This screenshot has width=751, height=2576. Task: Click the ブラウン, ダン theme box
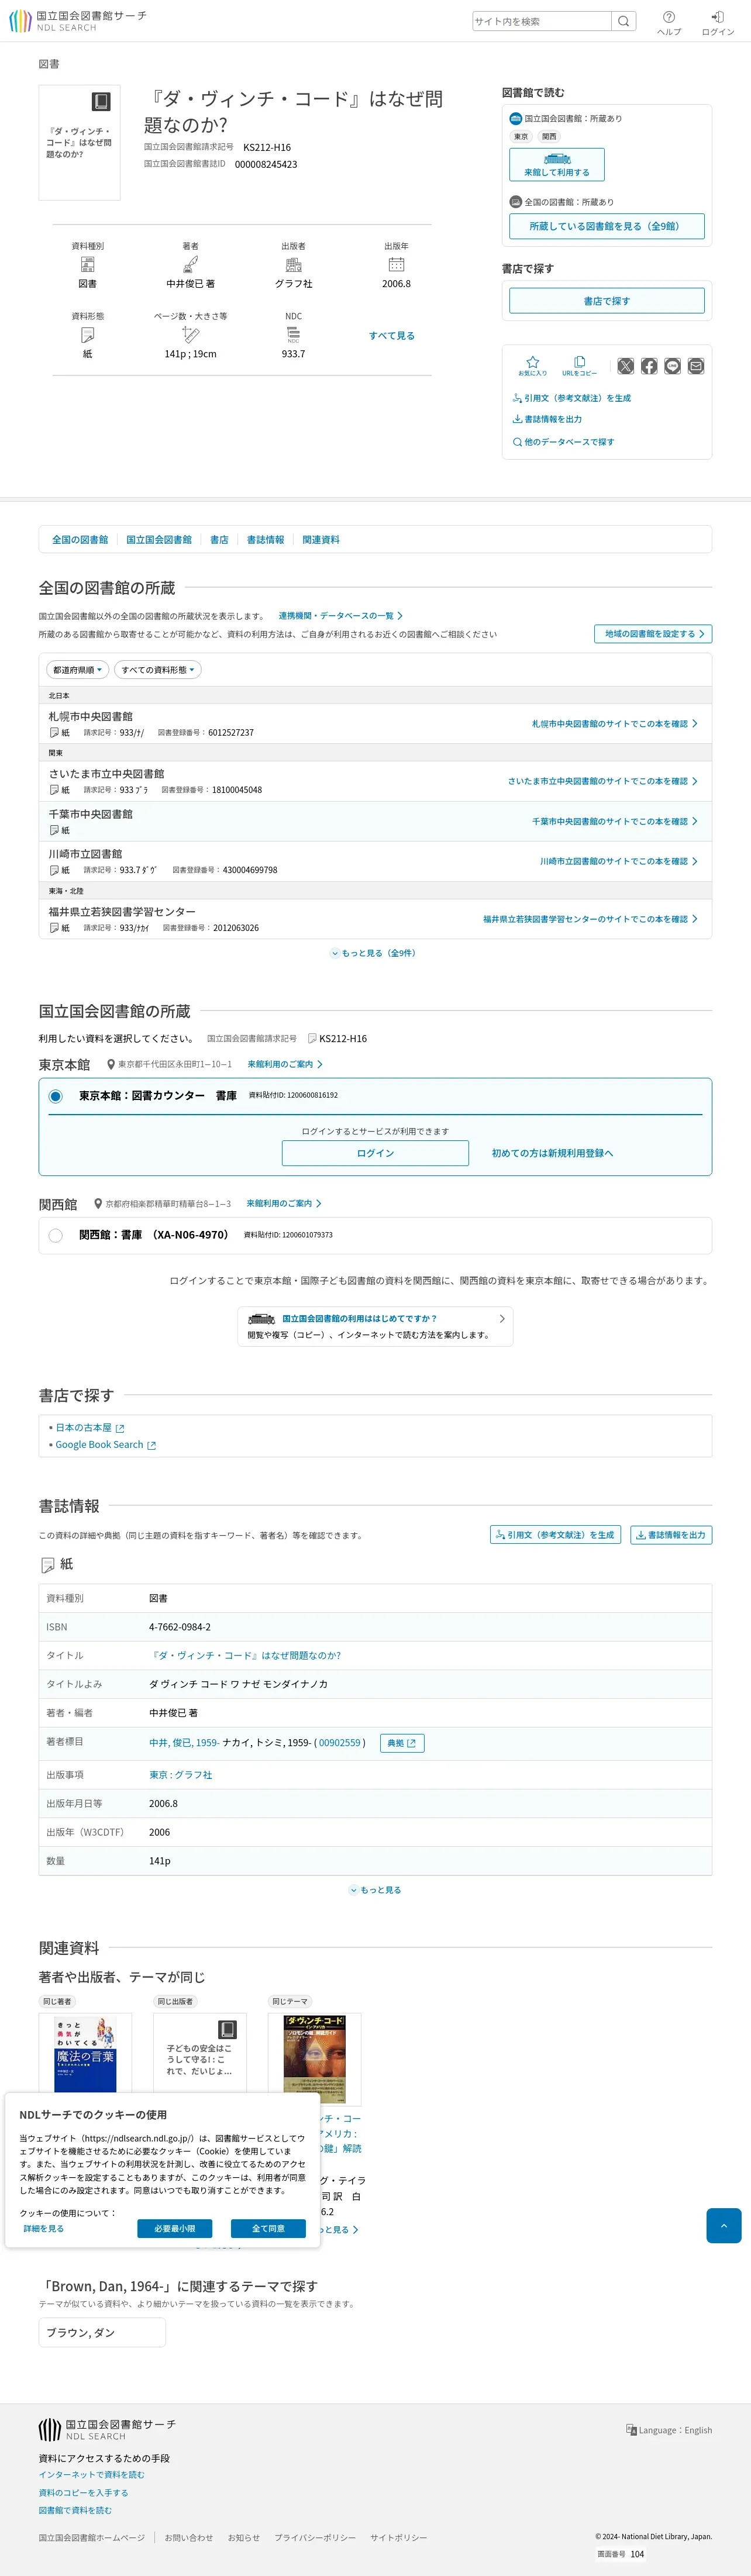(x=102, y=2332)
